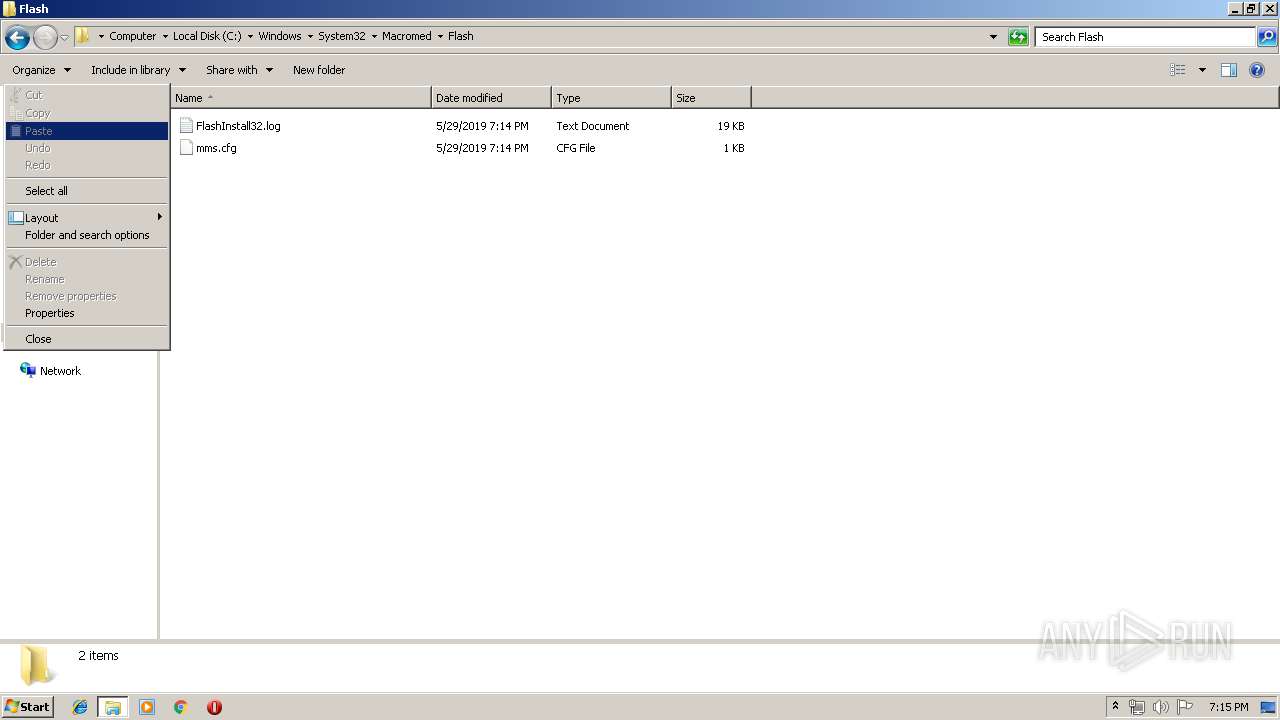Launch Google Chrome from taskbar
This screenshot has width=1280, height=720.
pyautogui.click(x=181, y=707)
